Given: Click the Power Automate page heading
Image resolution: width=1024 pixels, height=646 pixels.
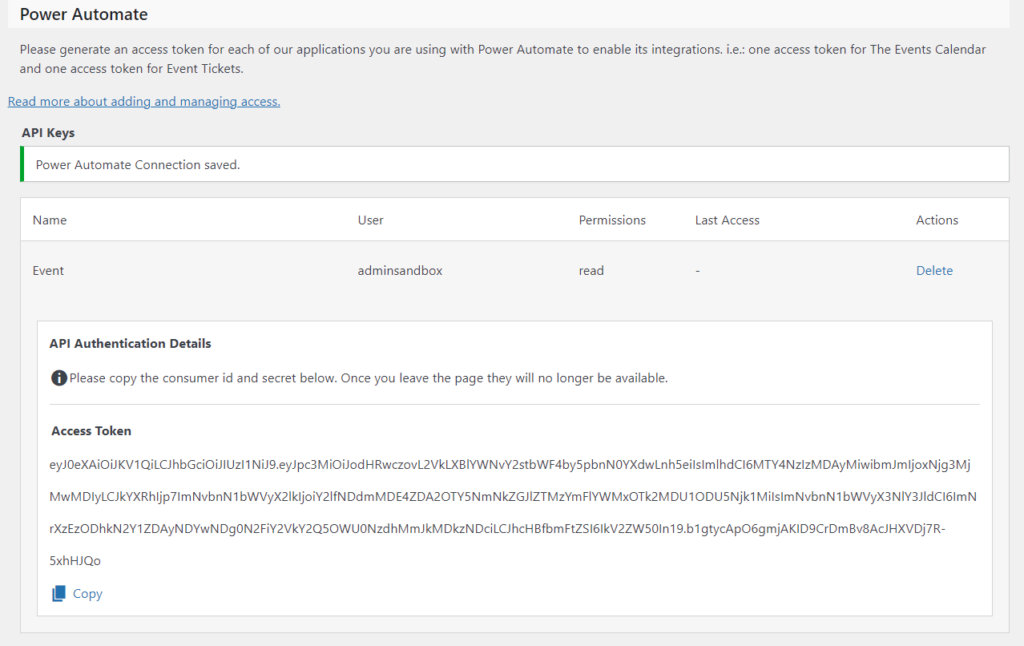Looking at the screenshot, I should (x=83, y=14).
